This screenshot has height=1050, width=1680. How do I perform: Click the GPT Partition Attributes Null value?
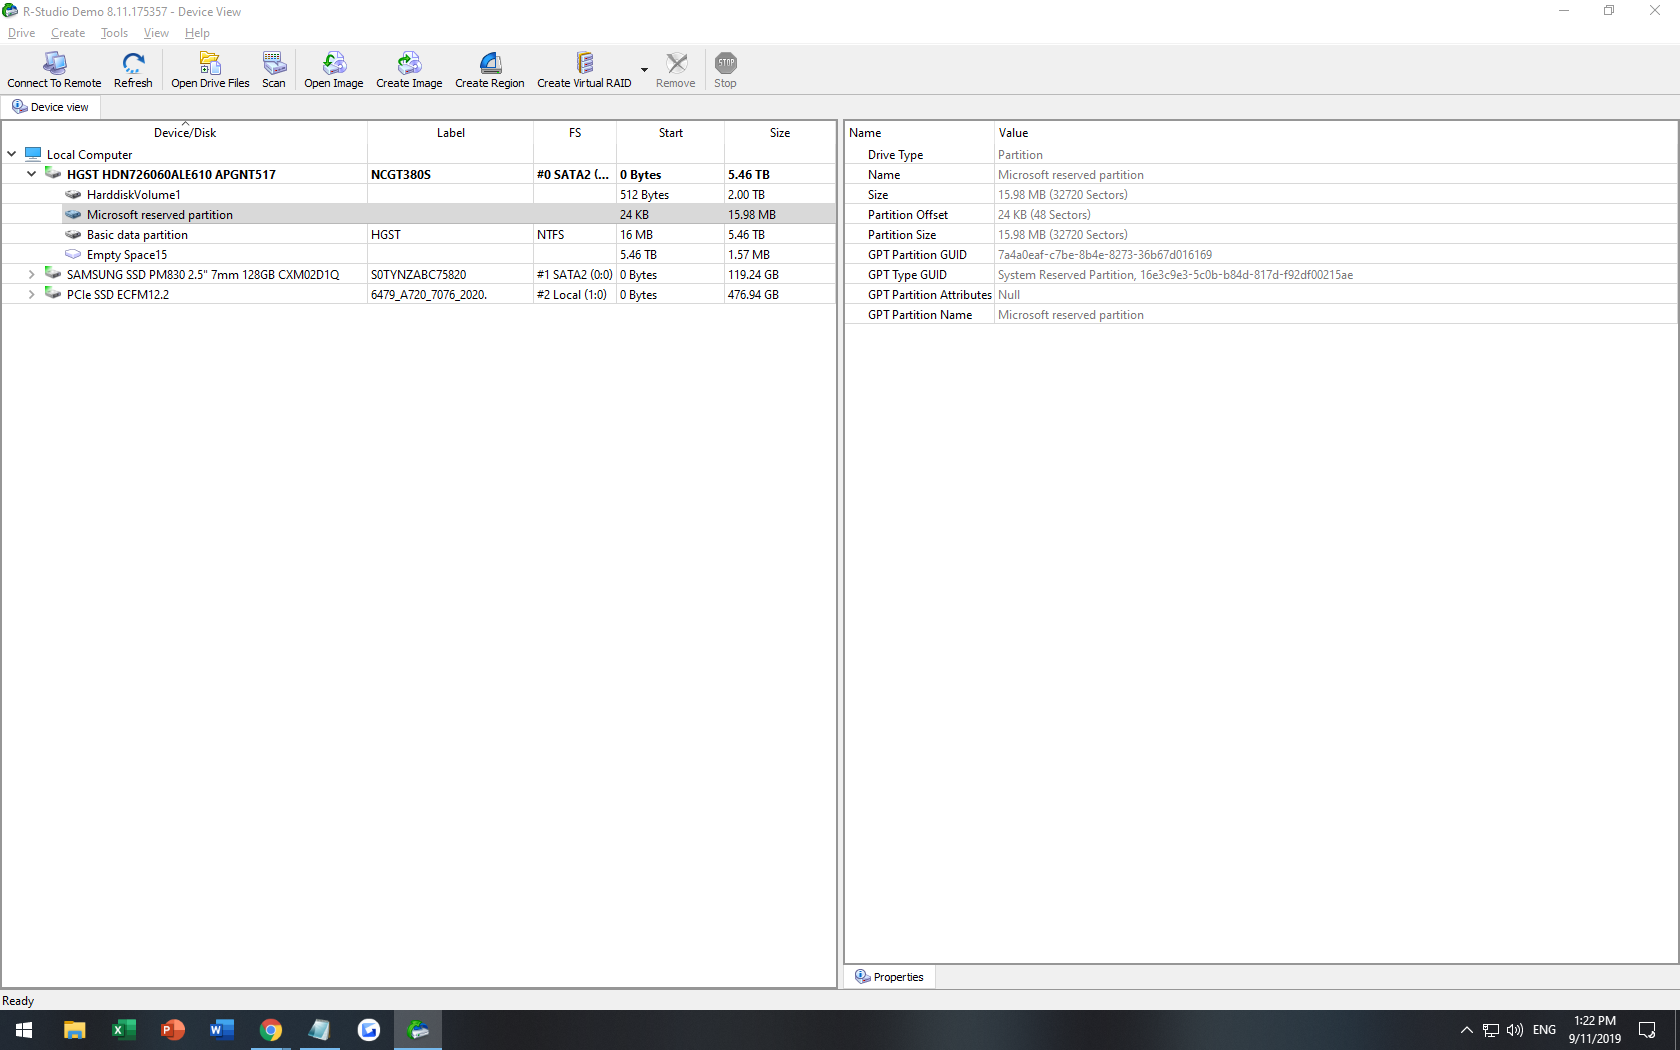[x=1009, y=295]
